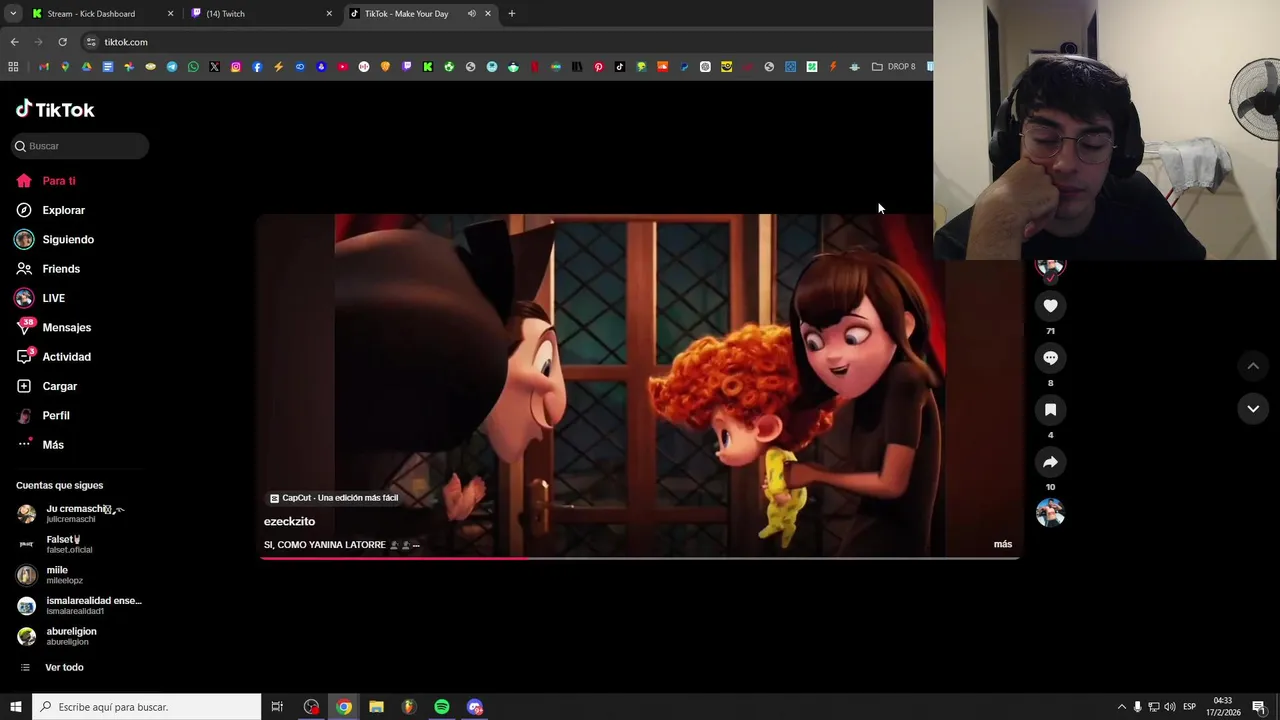Mute the TikTok tab via speaker icon
The image size is (1280, 720).
click(471, 14)
